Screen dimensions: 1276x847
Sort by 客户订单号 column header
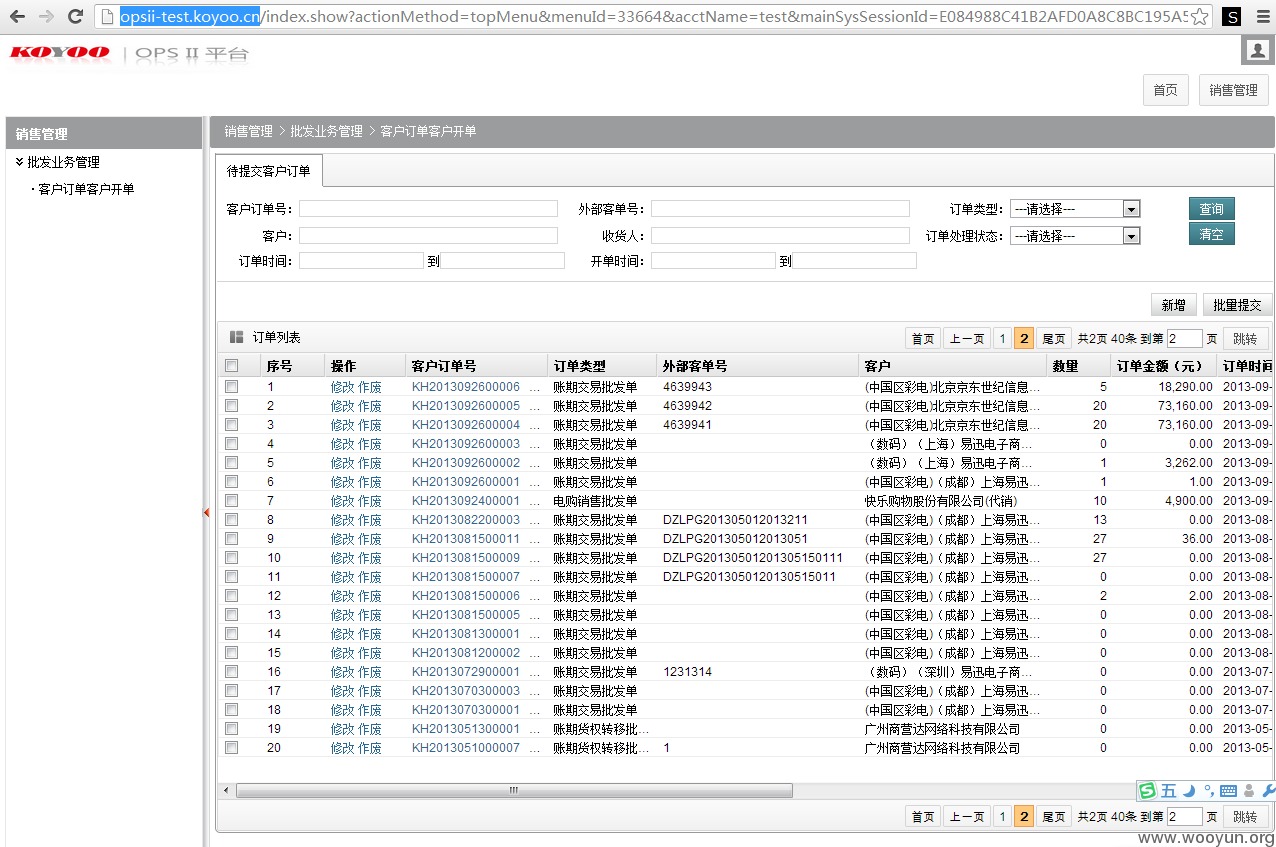coord(476,366)
